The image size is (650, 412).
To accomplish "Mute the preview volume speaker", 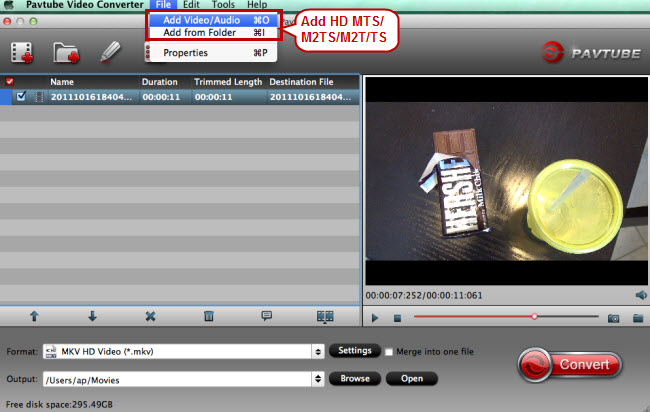I will tap(641, 295).
